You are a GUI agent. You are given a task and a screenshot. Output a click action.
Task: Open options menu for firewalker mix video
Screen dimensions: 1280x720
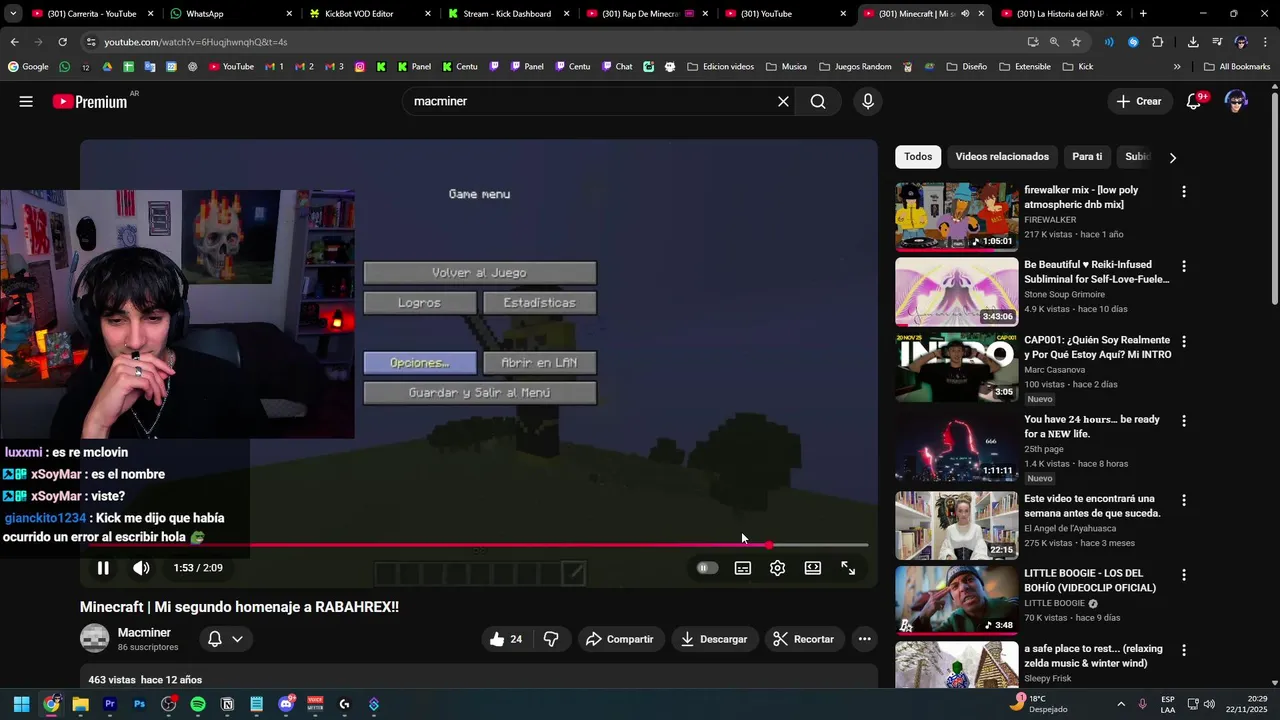pos(1184,191)
